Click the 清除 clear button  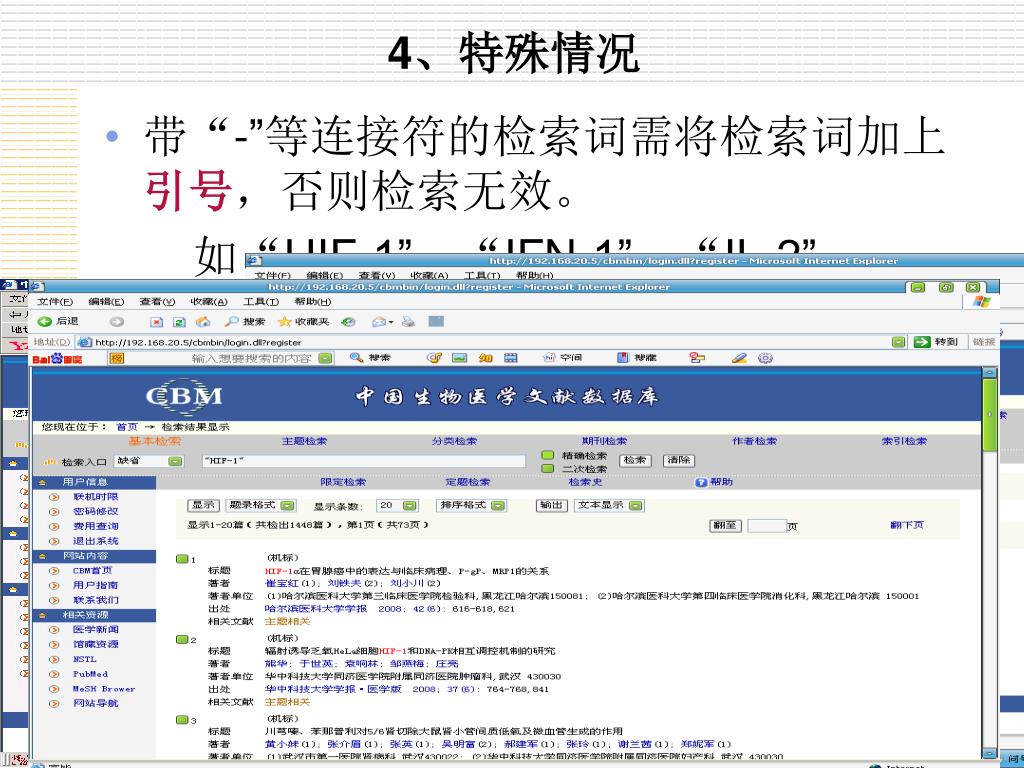[x=679, y=460]
